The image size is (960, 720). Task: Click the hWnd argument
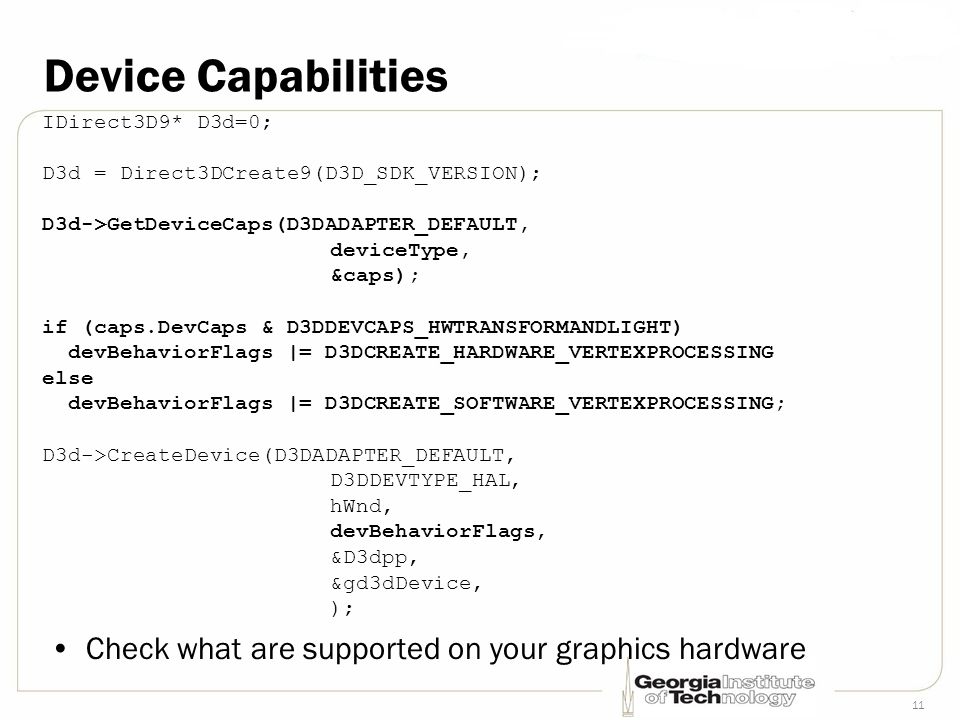[x=361, y=506]
